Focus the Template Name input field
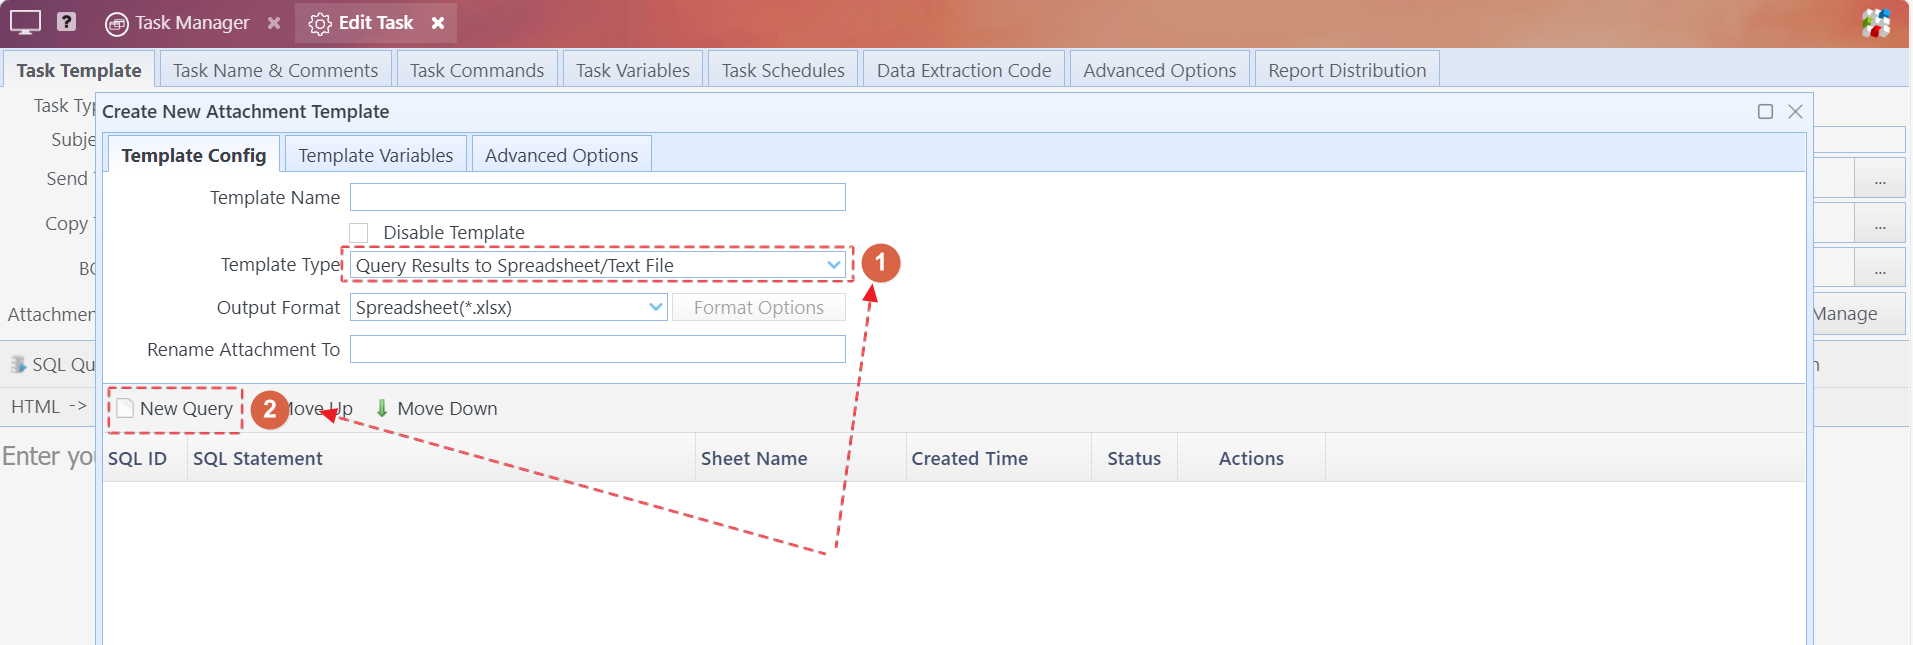 [x=597, y=197]
